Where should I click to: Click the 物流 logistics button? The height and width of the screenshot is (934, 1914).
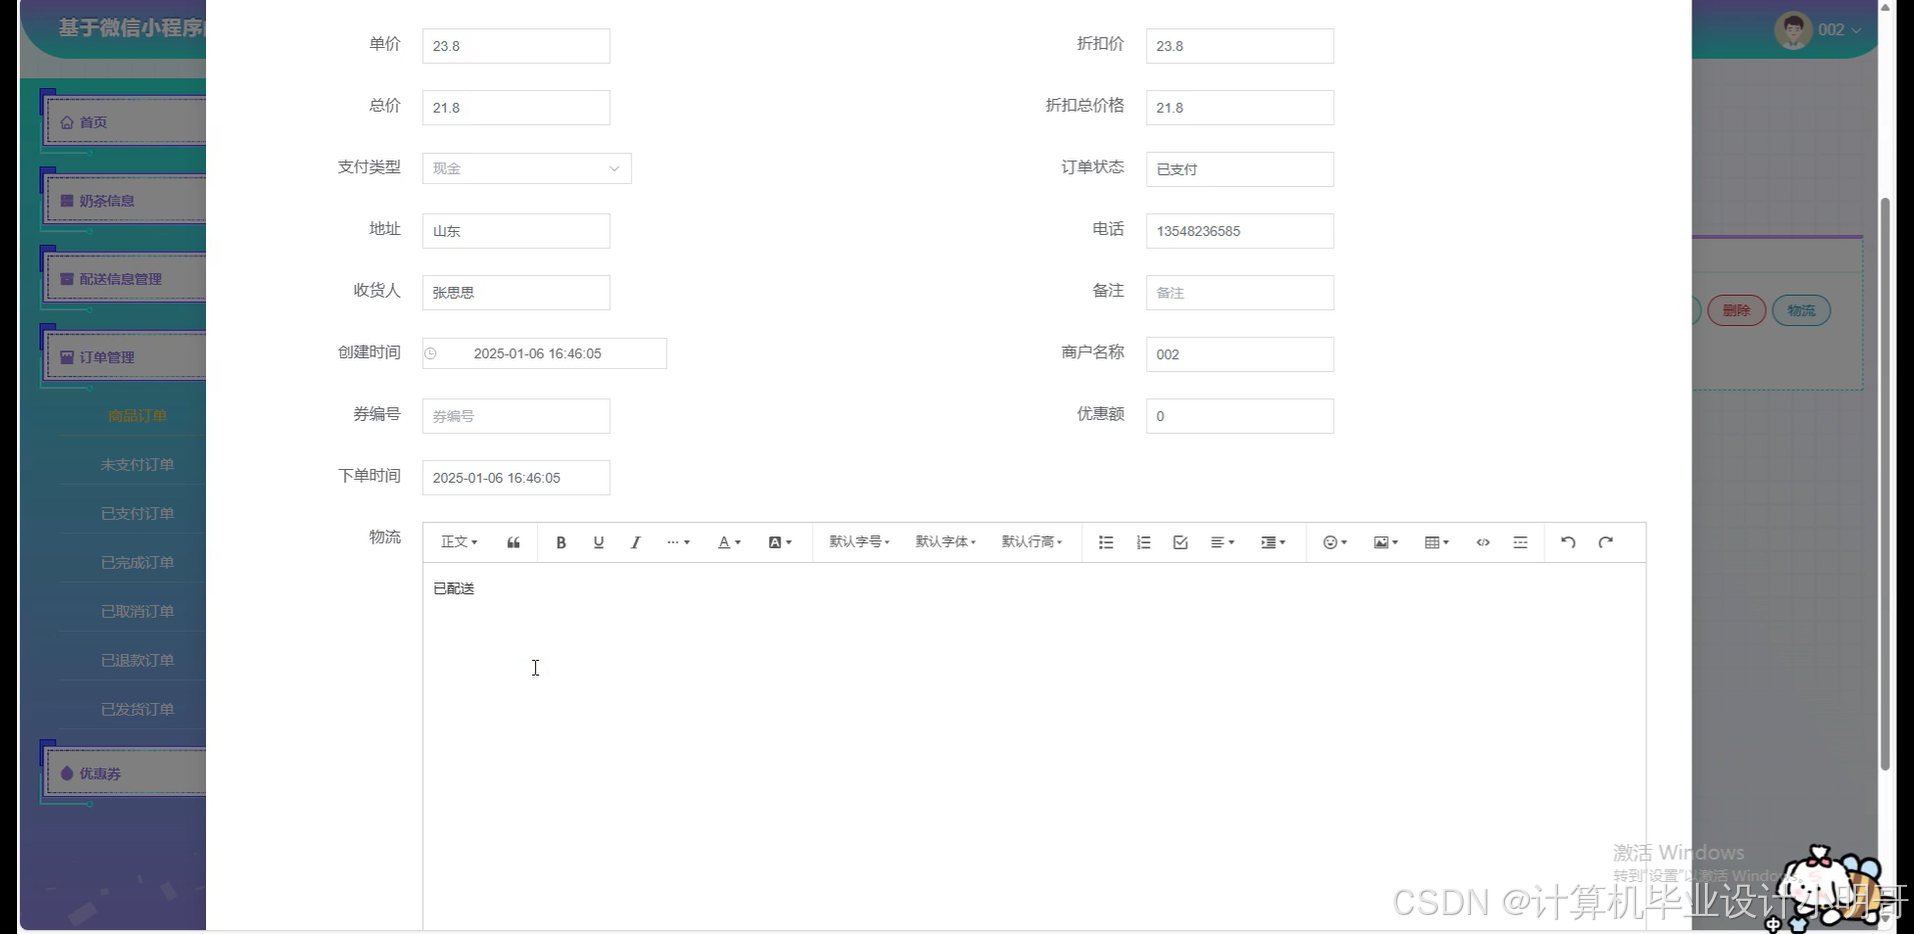coord(1801,310)
